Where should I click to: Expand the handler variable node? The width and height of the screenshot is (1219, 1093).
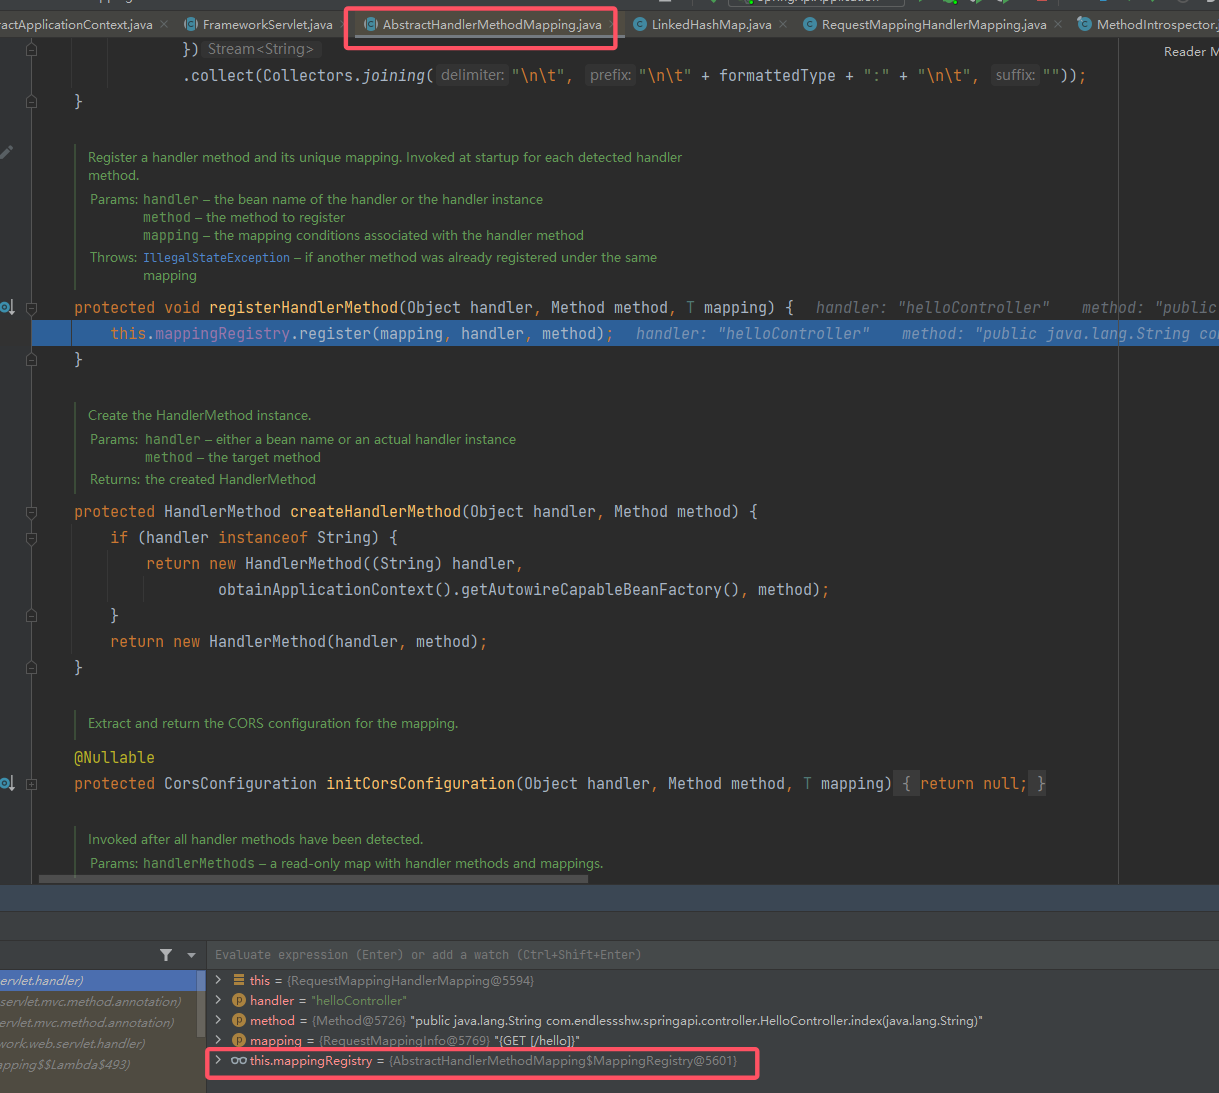[219, 1000]
